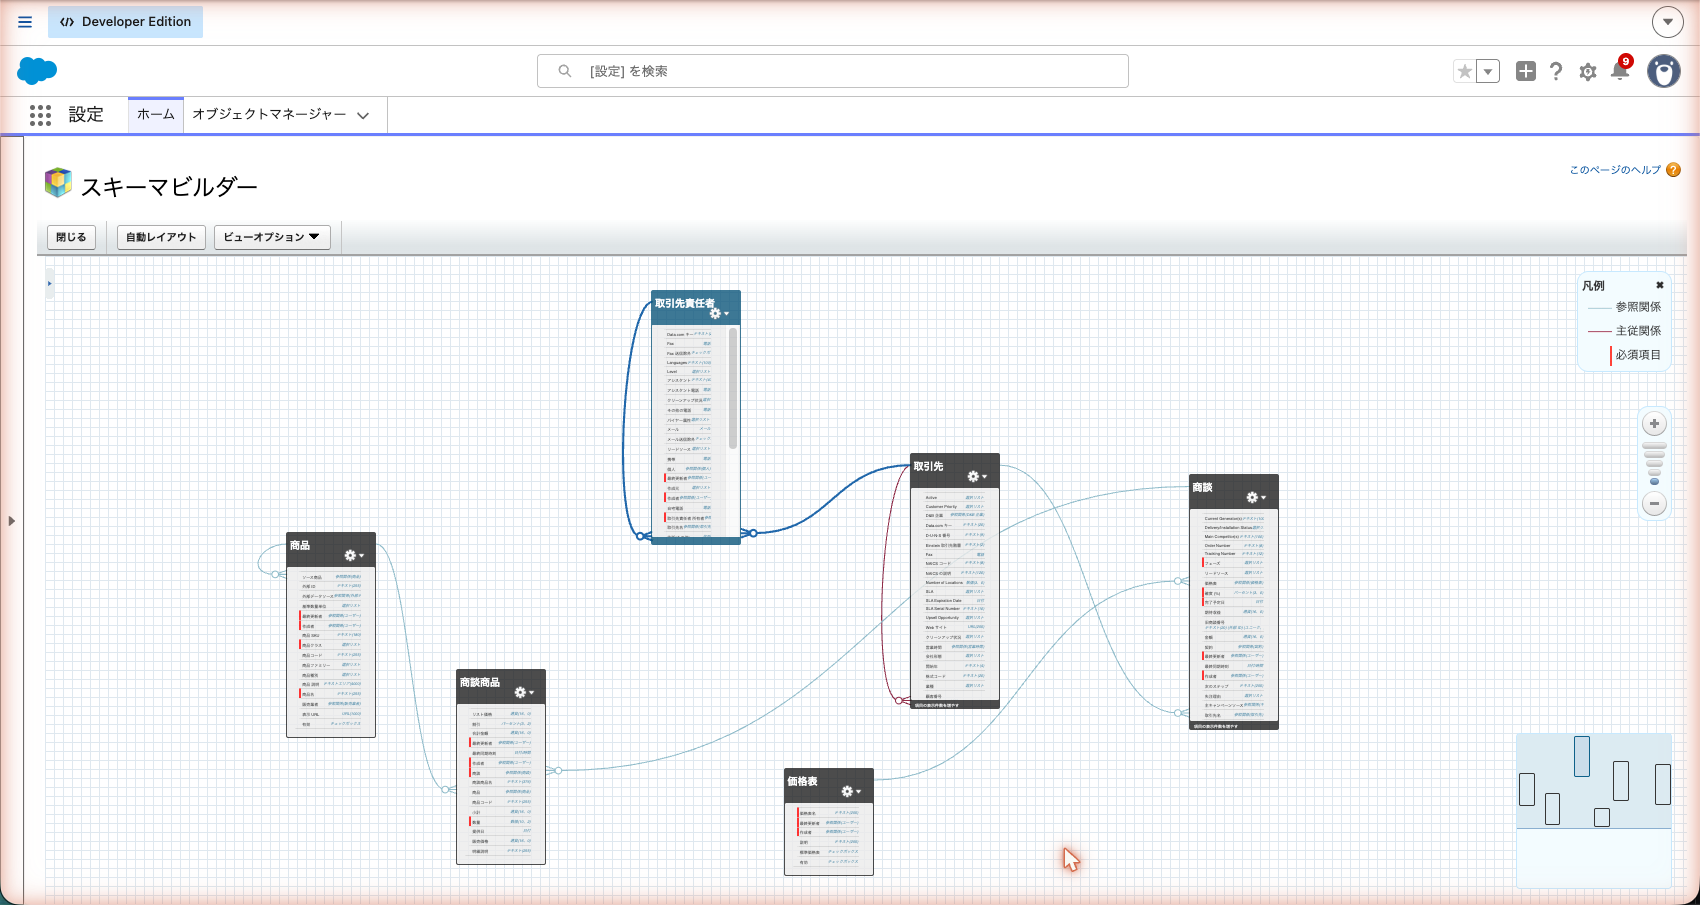Zoom out with the minus button
Image resolution: width=1700 pixels, height=905 pixels.
coord(1655,504)
